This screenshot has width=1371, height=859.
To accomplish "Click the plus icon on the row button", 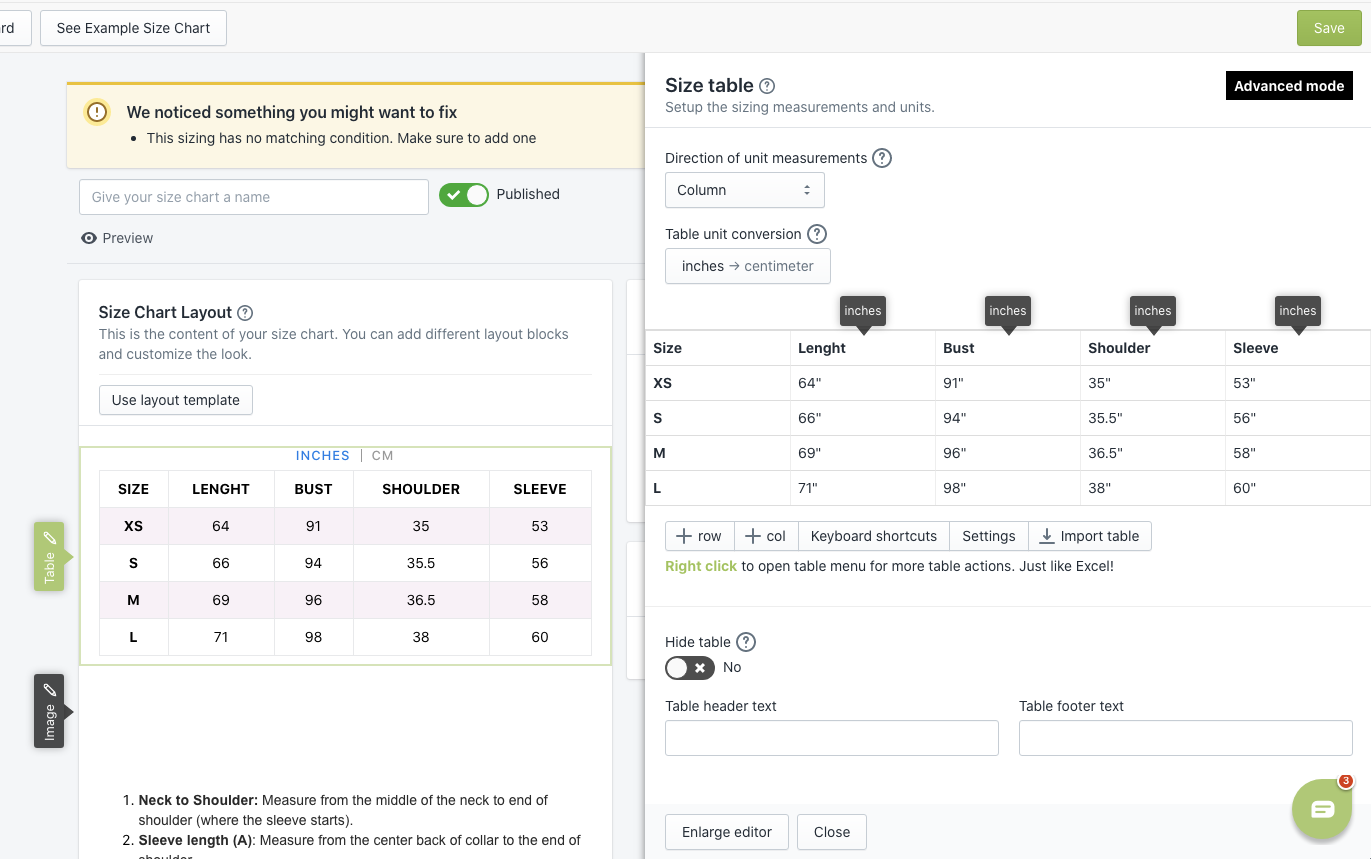I will pos(684,536).
